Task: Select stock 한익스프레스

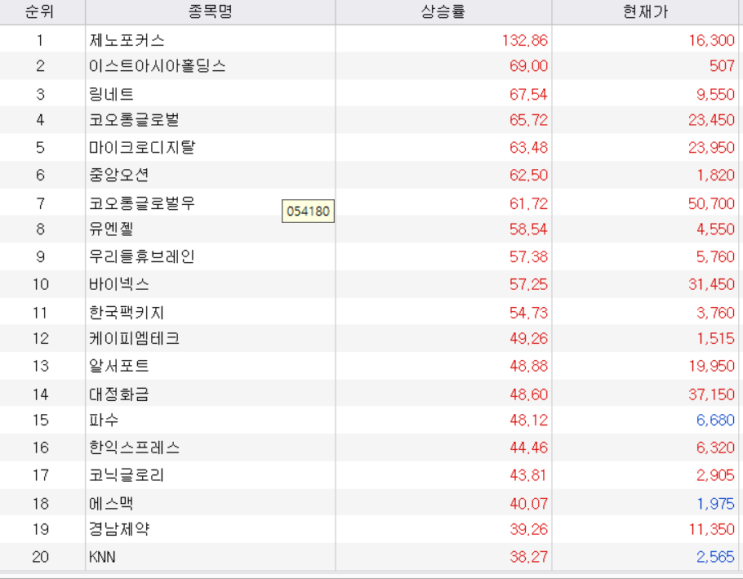Action: point(135,447)
